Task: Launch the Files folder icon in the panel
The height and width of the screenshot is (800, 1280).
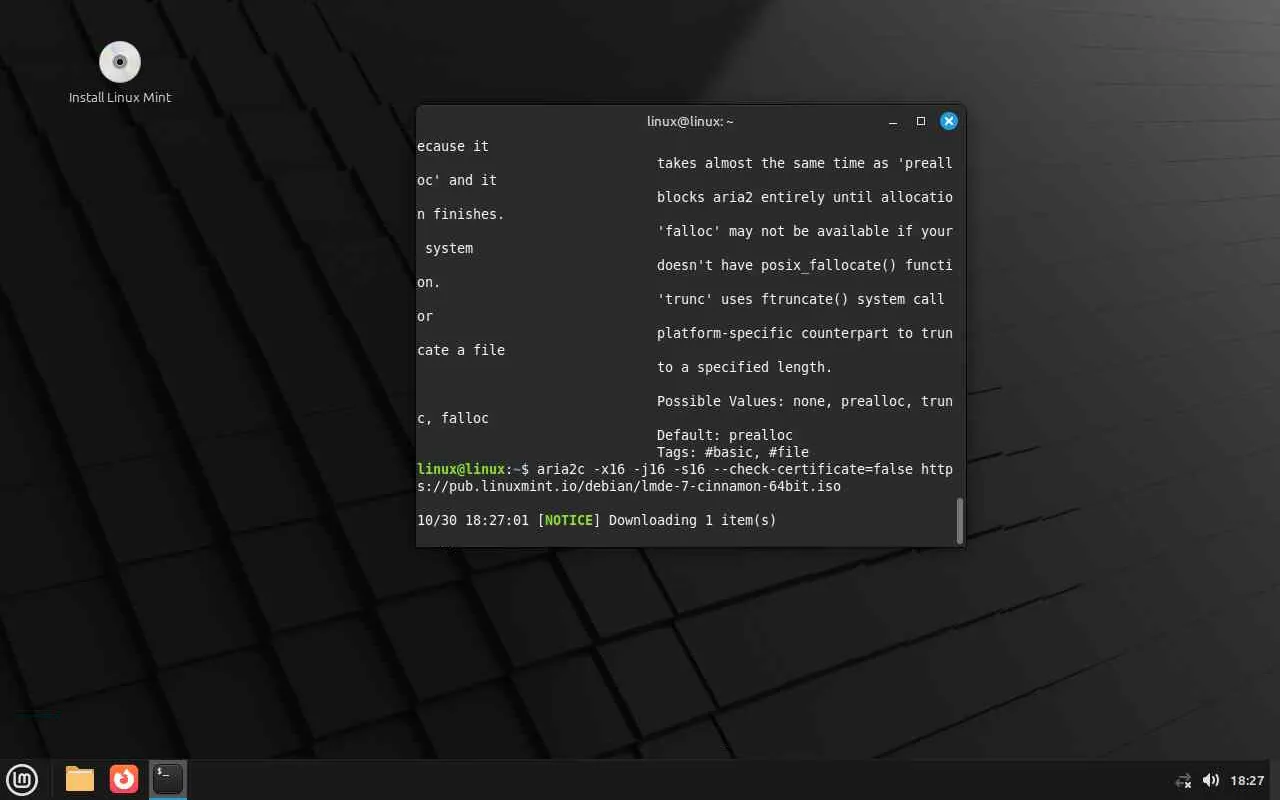Action: 80,779
